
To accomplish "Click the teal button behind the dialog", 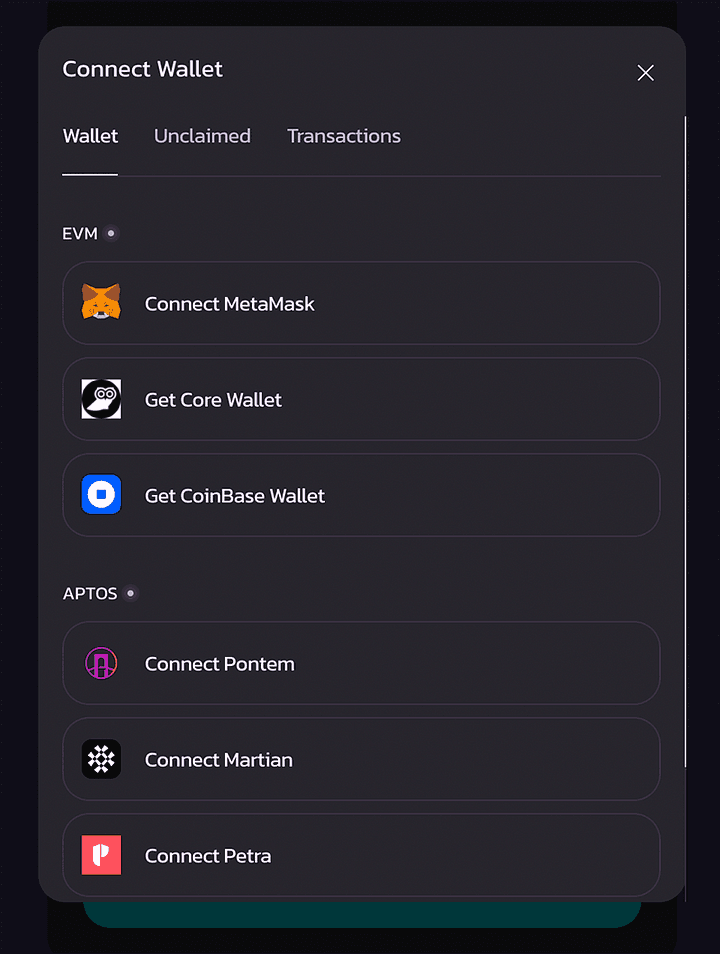I will tap(361, 914).
